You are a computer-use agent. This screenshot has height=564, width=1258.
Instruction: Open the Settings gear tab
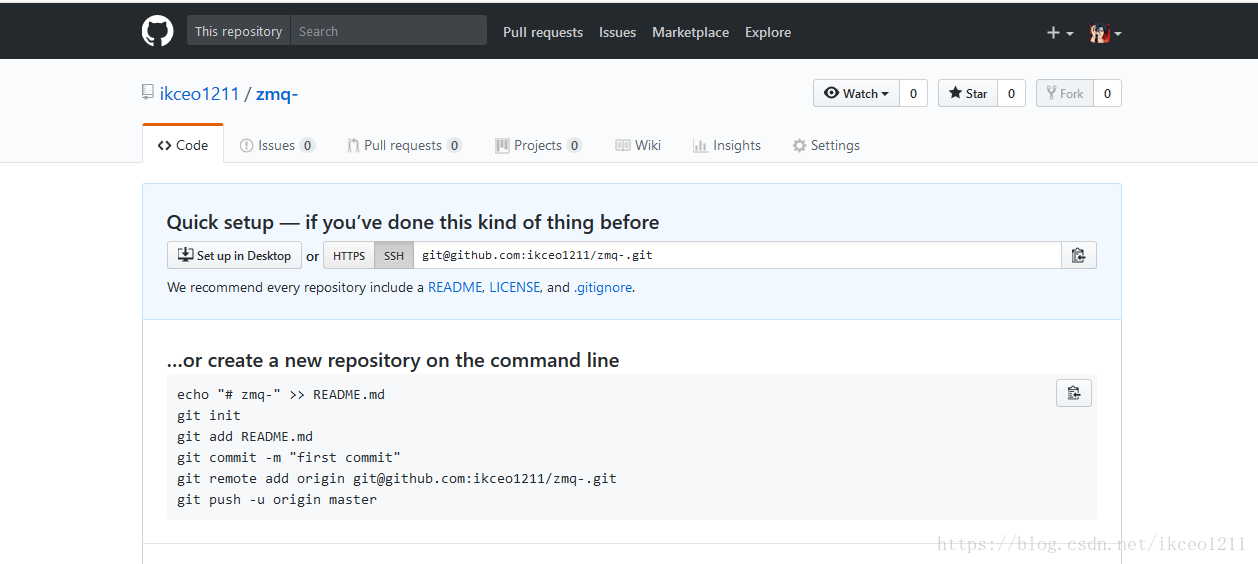(826, 145)
